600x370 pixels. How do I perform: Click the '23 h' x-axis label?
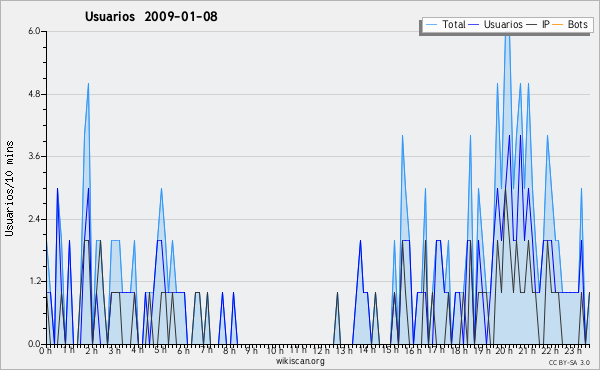point(573,350)
